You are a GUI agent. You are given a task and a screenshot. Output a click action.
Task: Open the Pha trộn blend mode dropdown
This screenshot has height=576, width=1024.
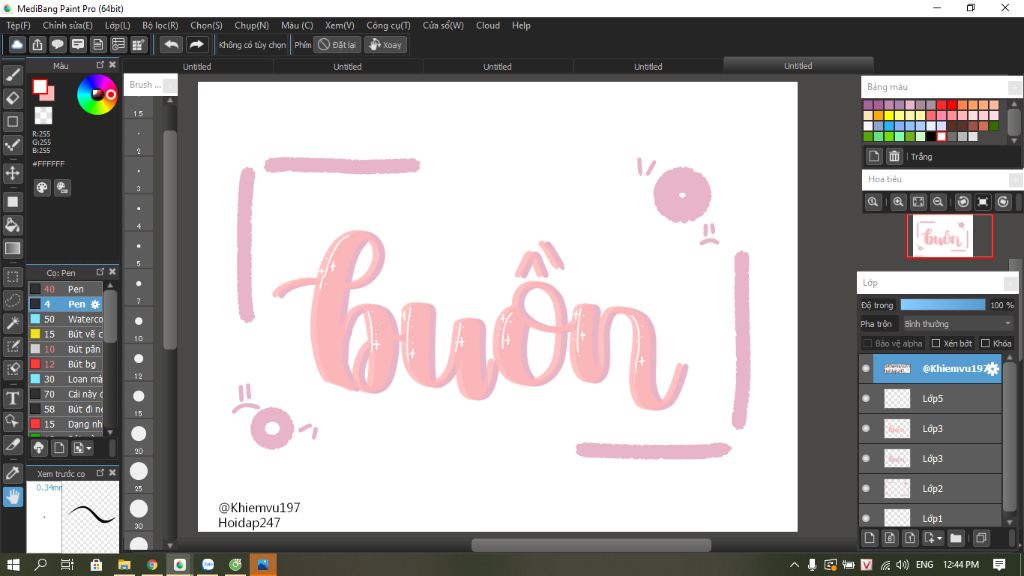(957, 324)
